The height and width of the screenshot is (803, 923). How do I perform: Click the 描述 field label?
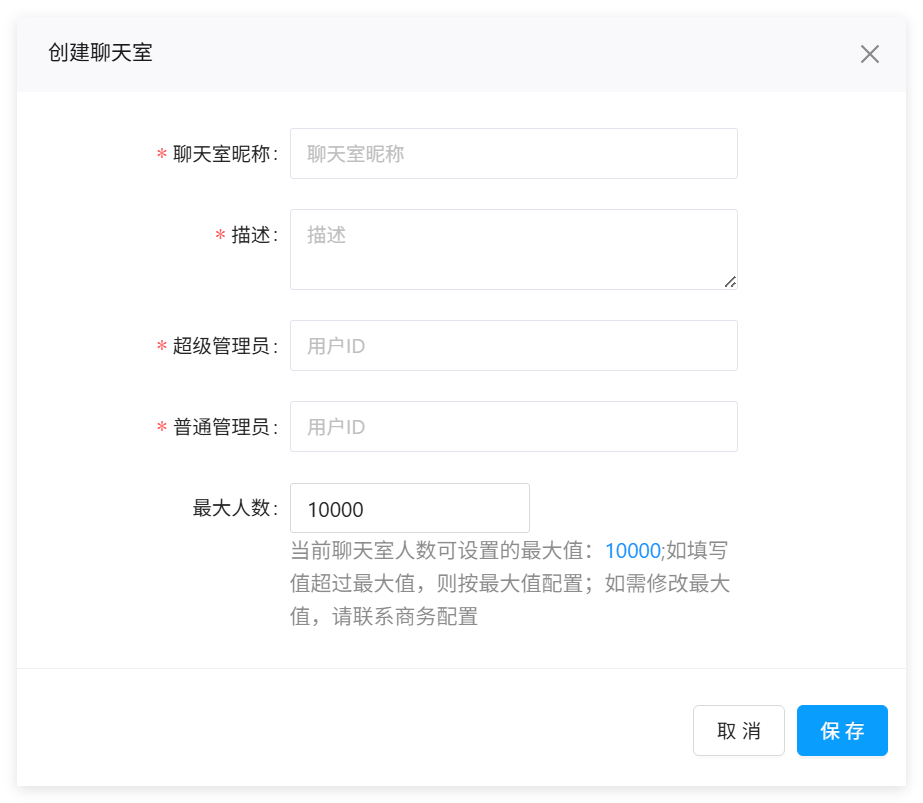pyautogui.click(x=250, y=236)
